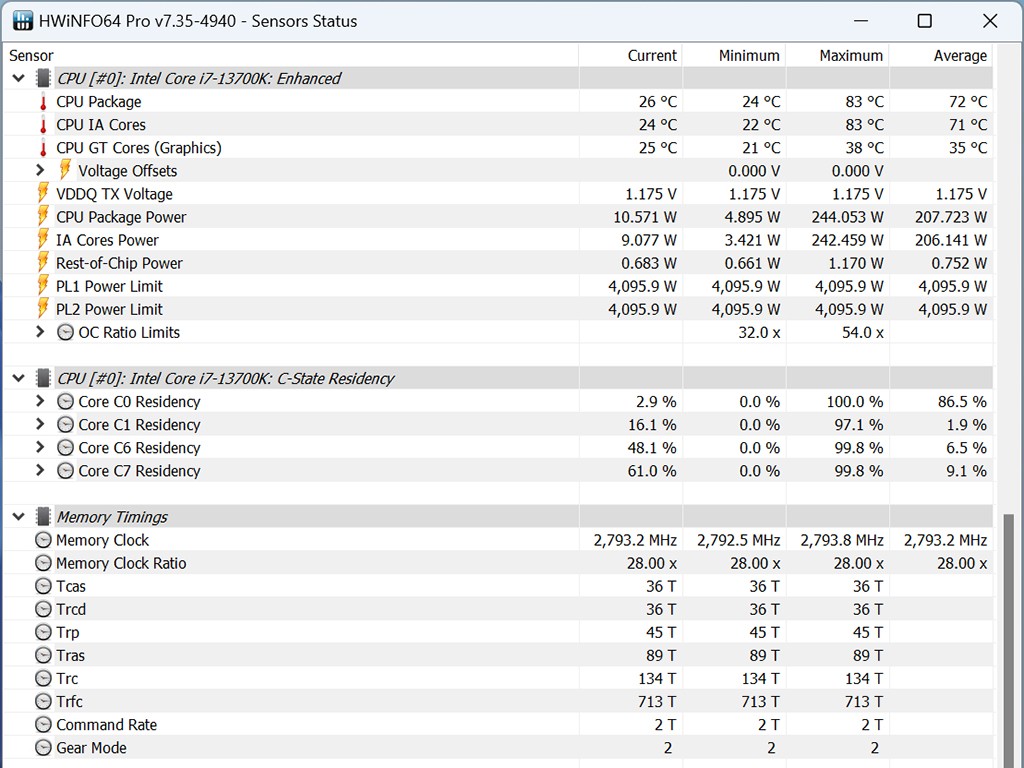The width and height of the screenshot is (1024, 768).
Task: Click the CPU GT Cores thermometer icon
Action: [x=43, y=148]
